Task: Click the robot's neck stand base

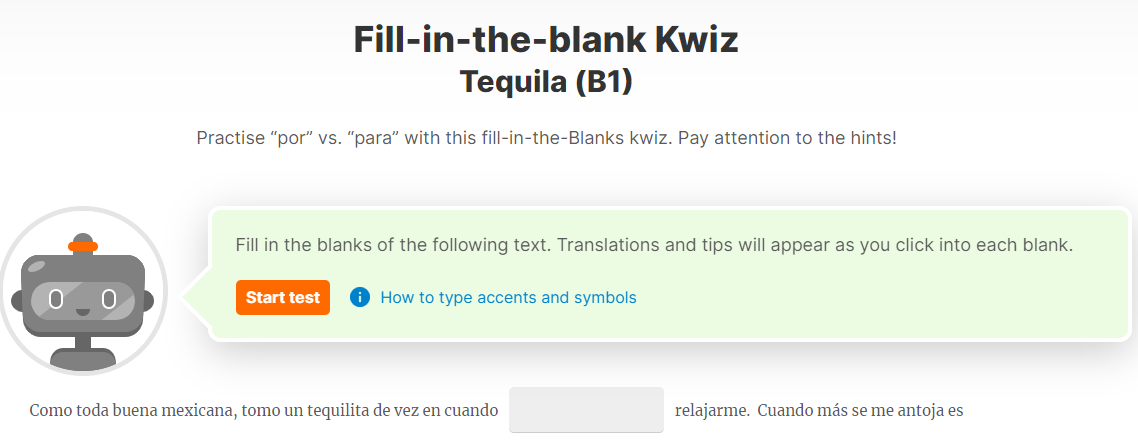Action: [x=82, y=357]
